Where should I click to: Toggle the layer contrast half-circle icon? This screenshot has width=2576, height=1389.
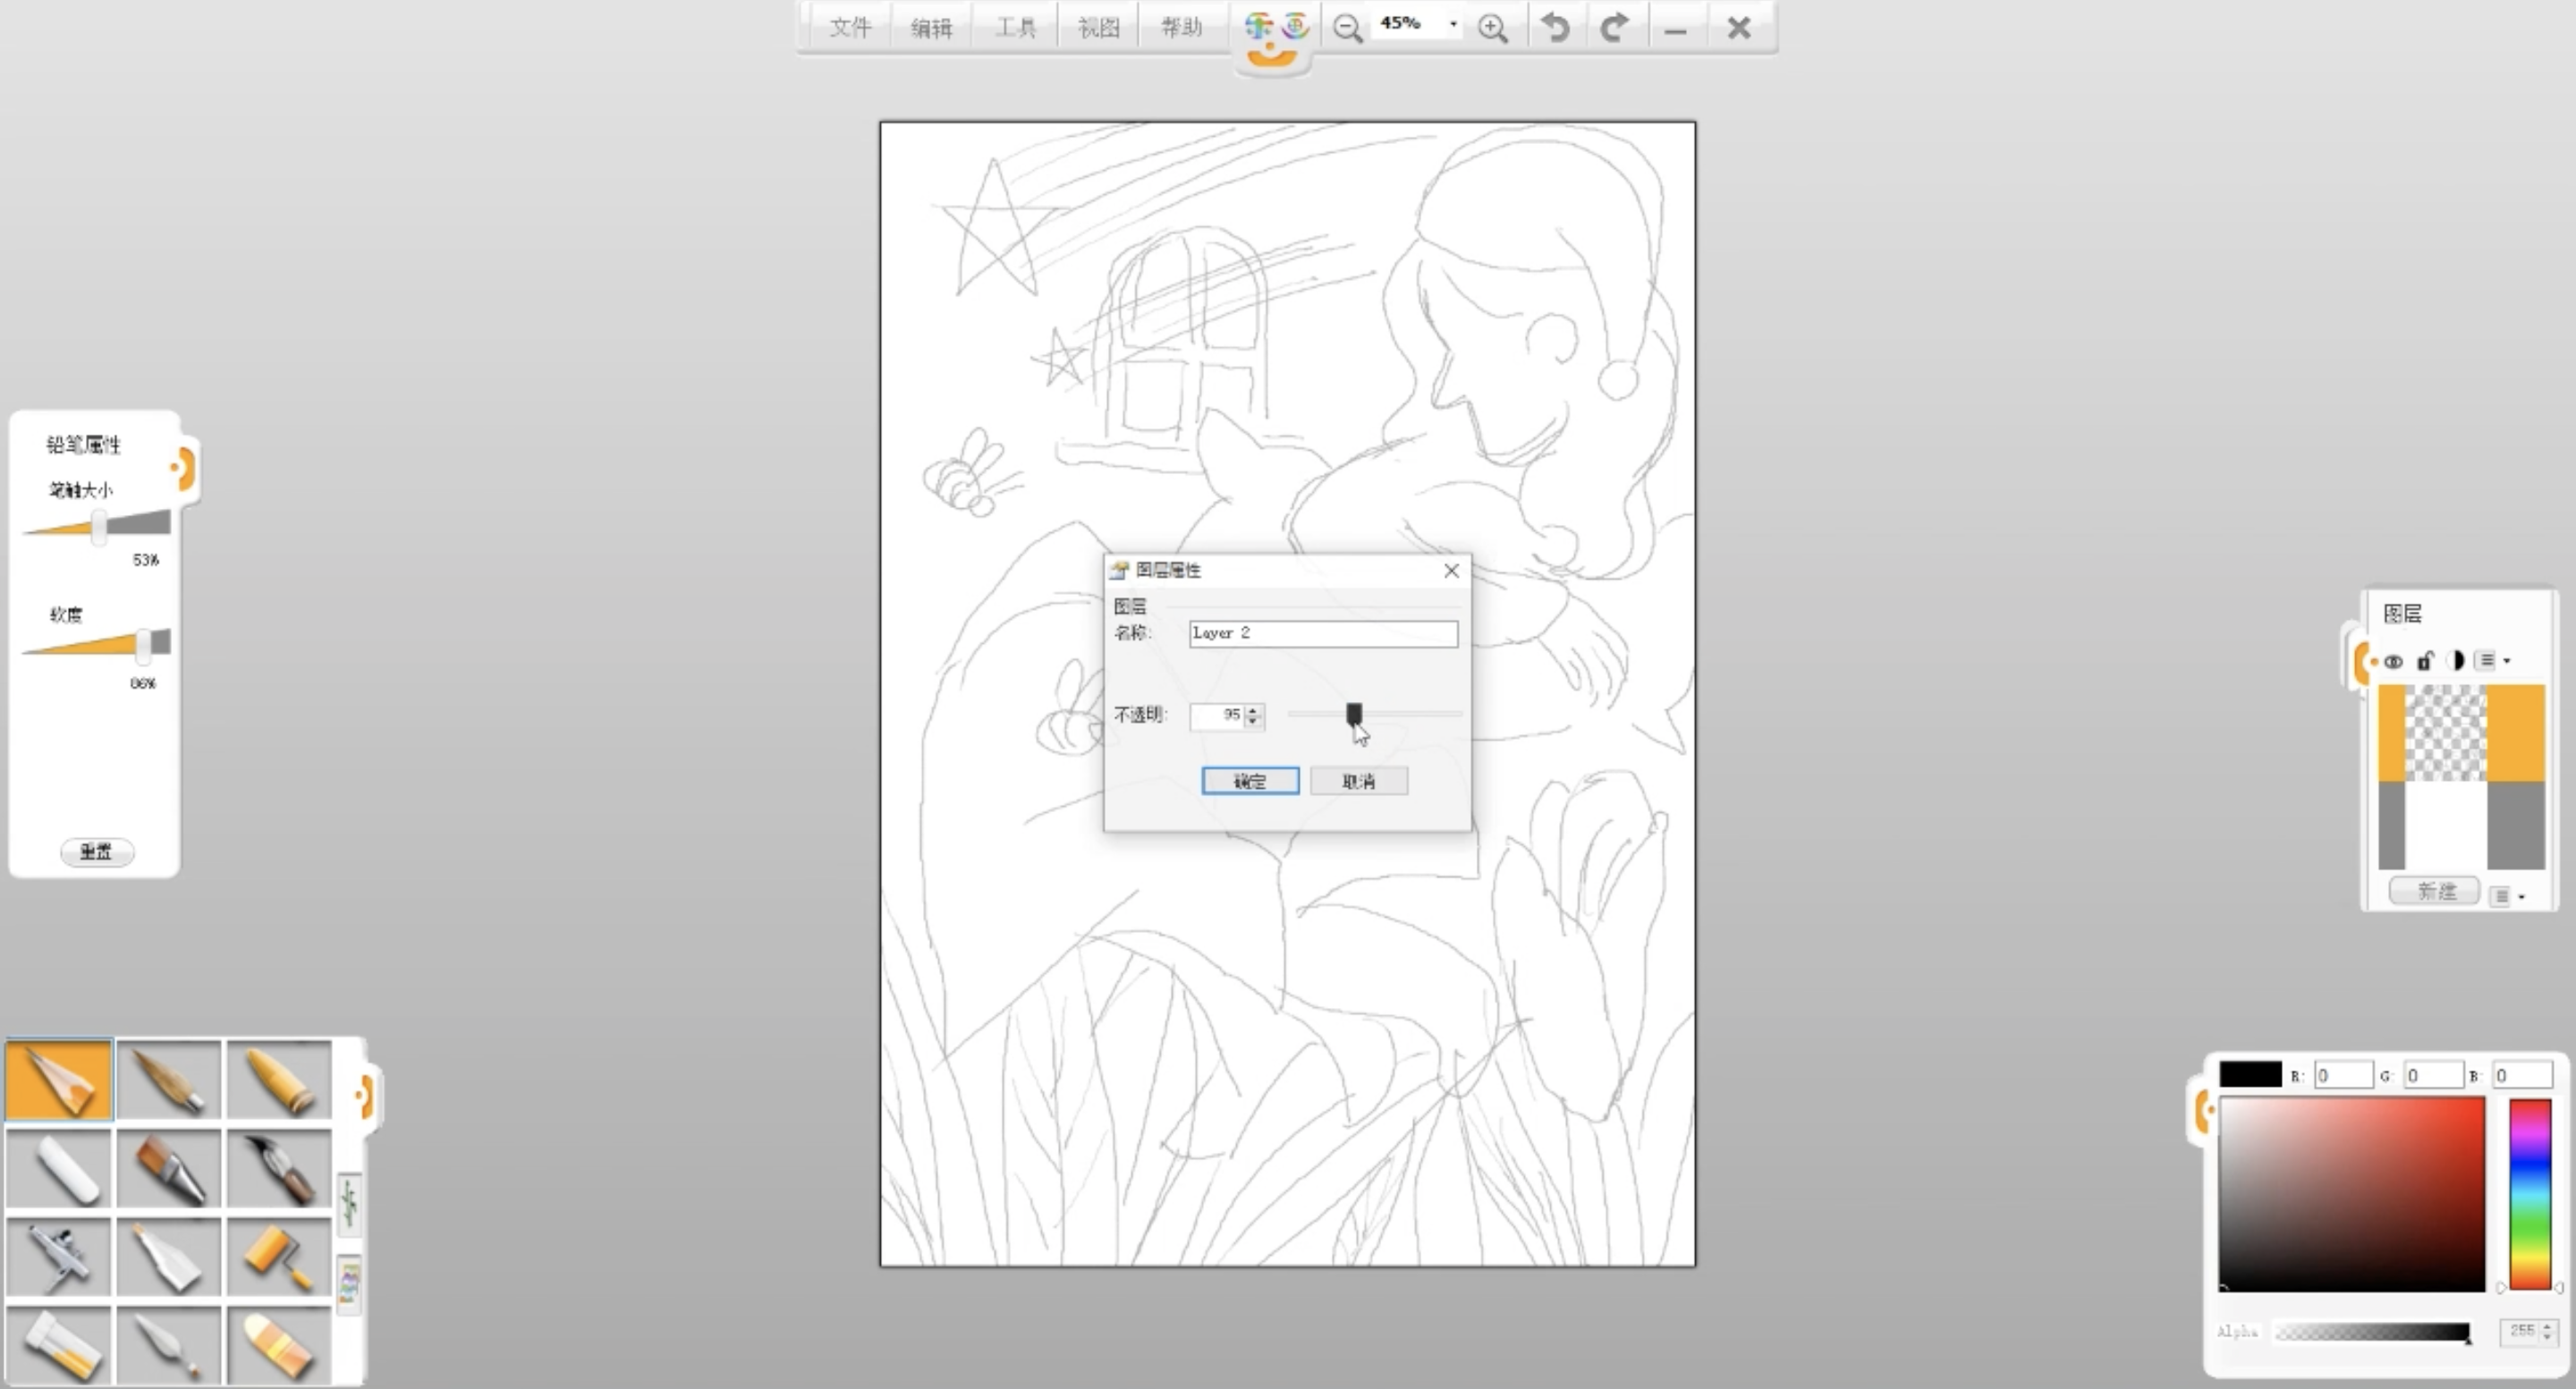coord(2455,660)
